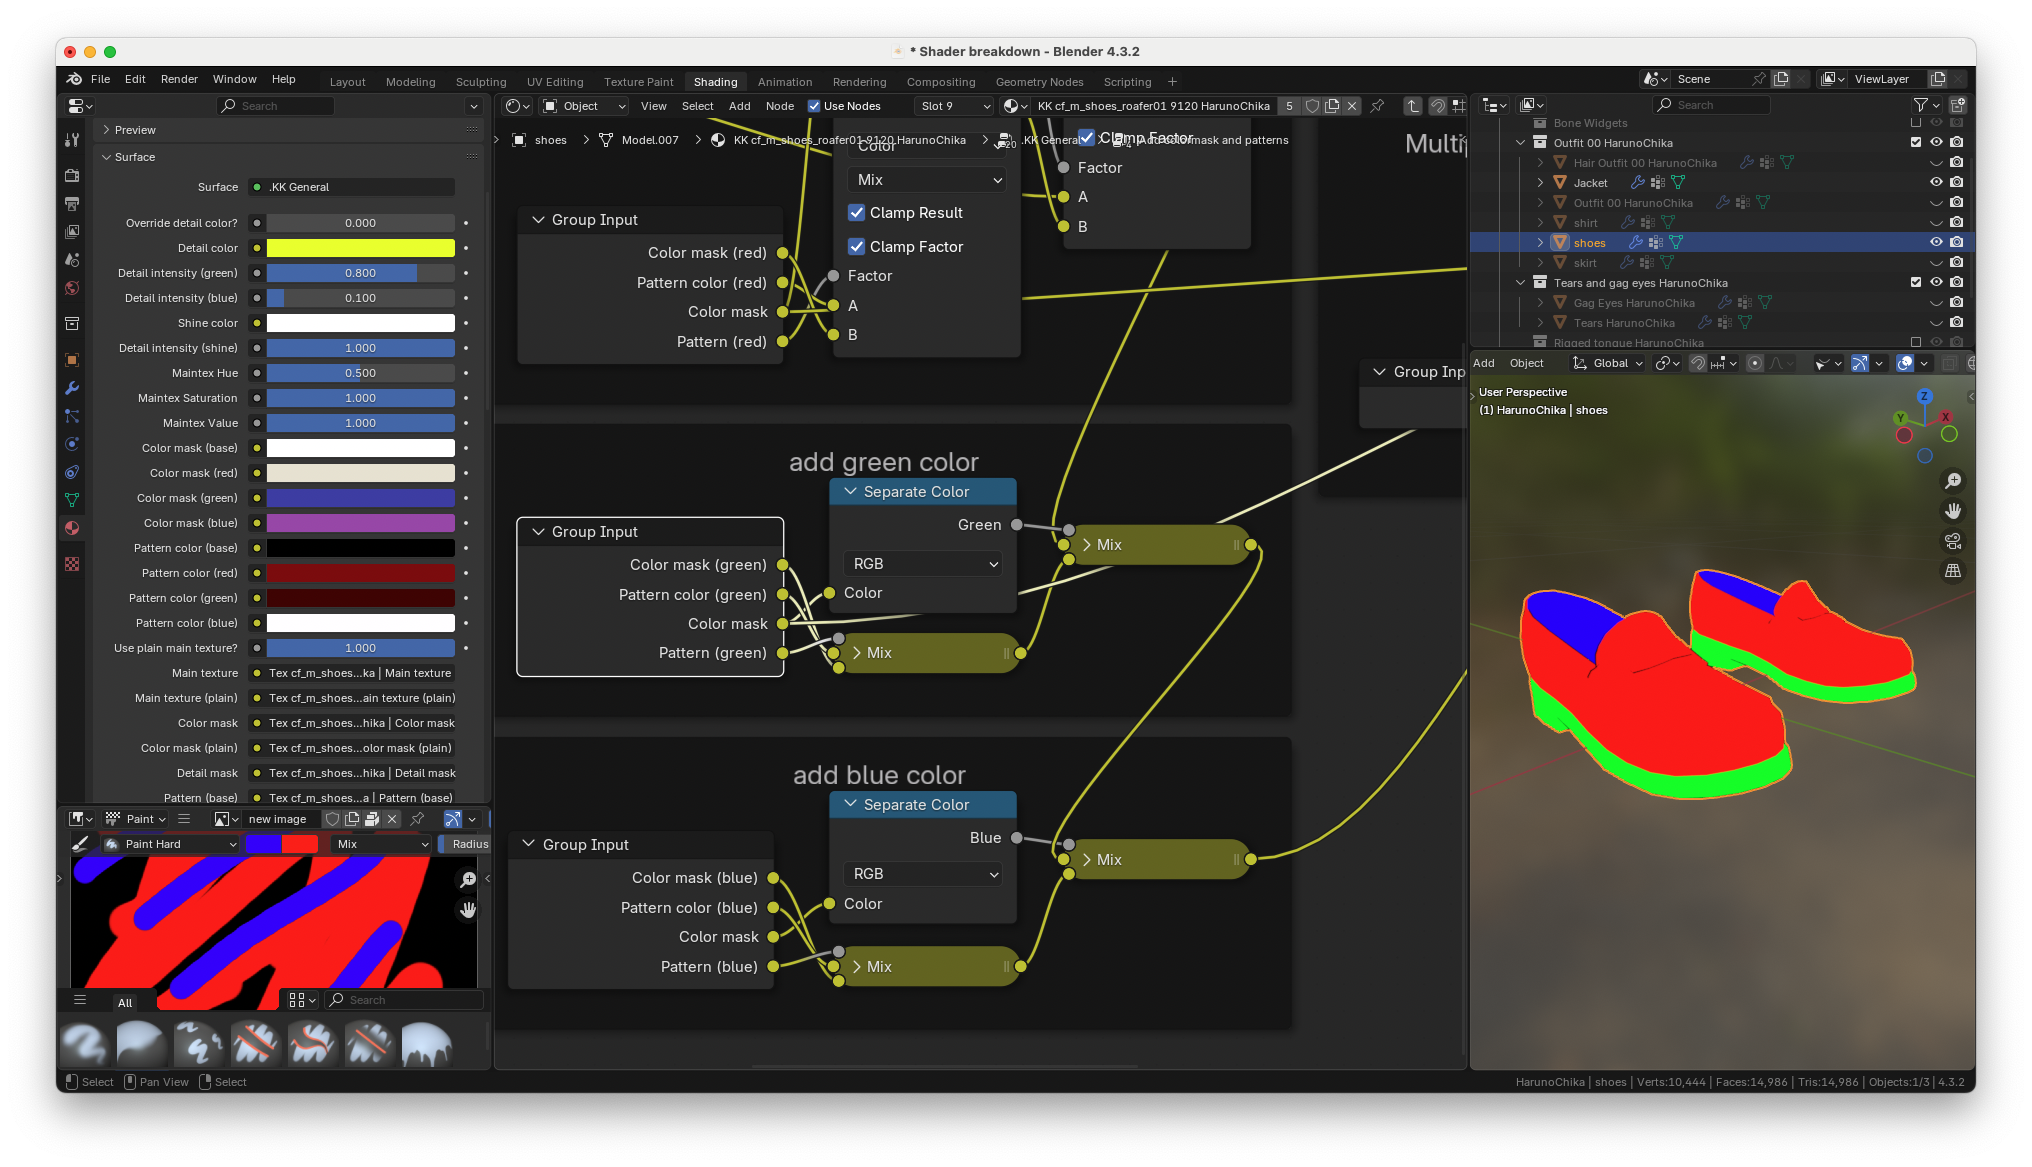Open the Object Data properties tab (green triangle icon)
Viewport: 2032px width, 1167px height.
tap(72, 500)
